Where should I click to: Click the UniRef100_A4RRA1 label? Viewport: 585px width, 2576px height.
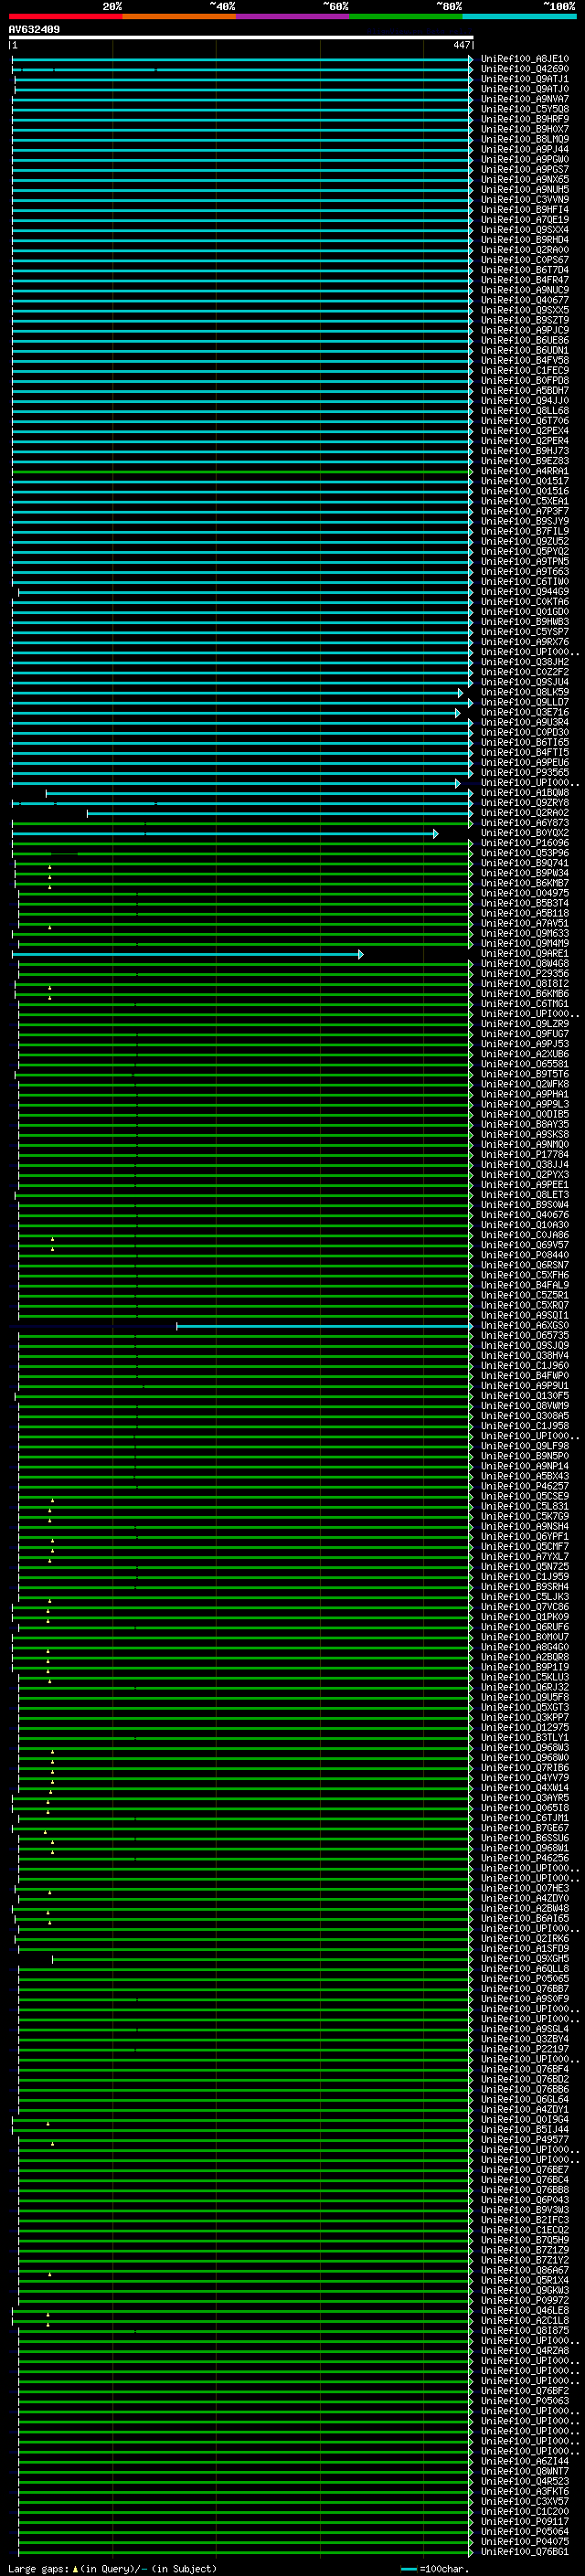[x=524, y=471]
